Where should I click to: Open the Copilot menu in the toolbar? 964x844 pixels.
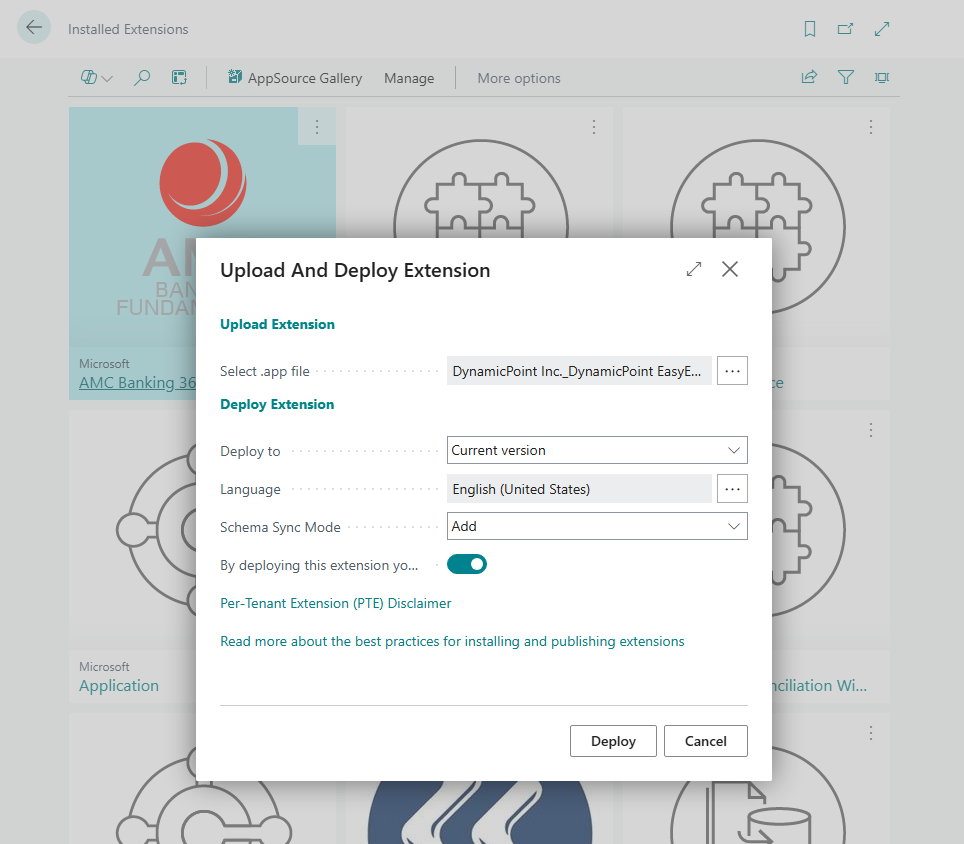97,77
